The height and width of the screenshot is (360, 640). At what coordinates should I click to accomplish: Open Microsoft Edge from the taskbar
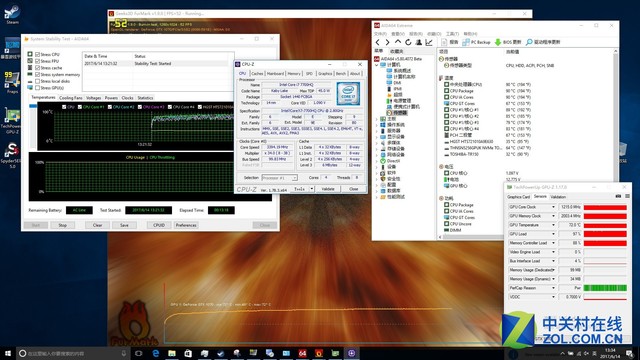click(x=156, y=353)
